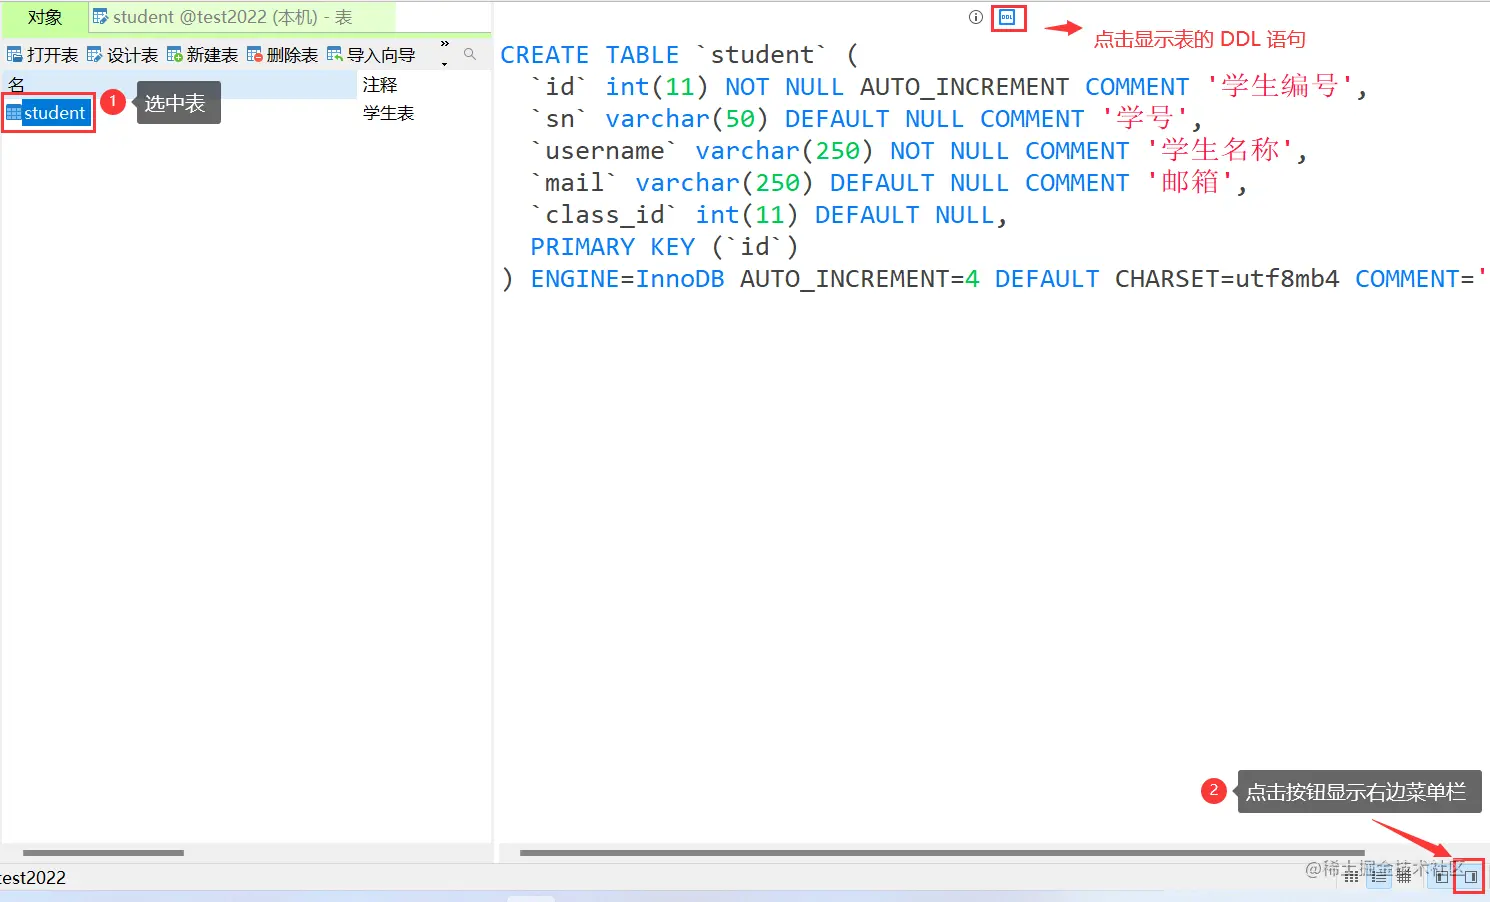1490x902 pixels.
Task: Toggle the left navigation pane button
Action: (1441, 876)
